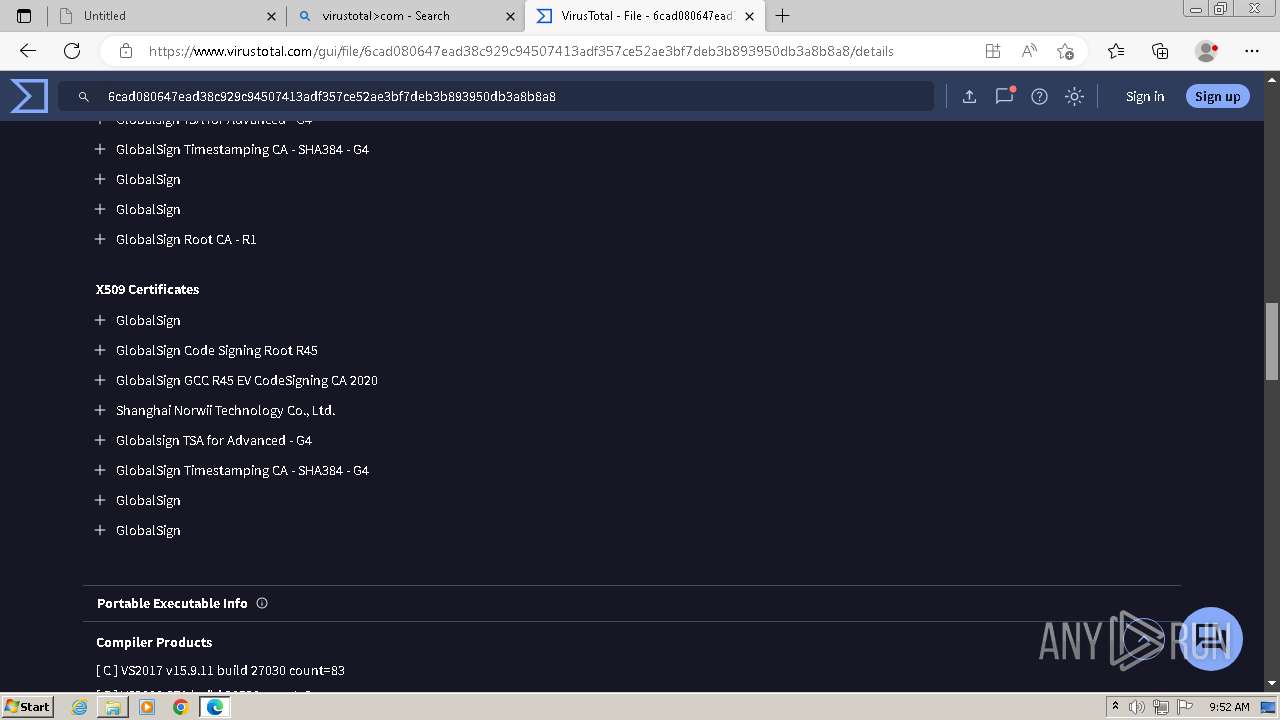The height and width of the screenshot is (720, 1280).
Task: Click Sign in link
Action: pyautogui.click(x=1145, y=96)
